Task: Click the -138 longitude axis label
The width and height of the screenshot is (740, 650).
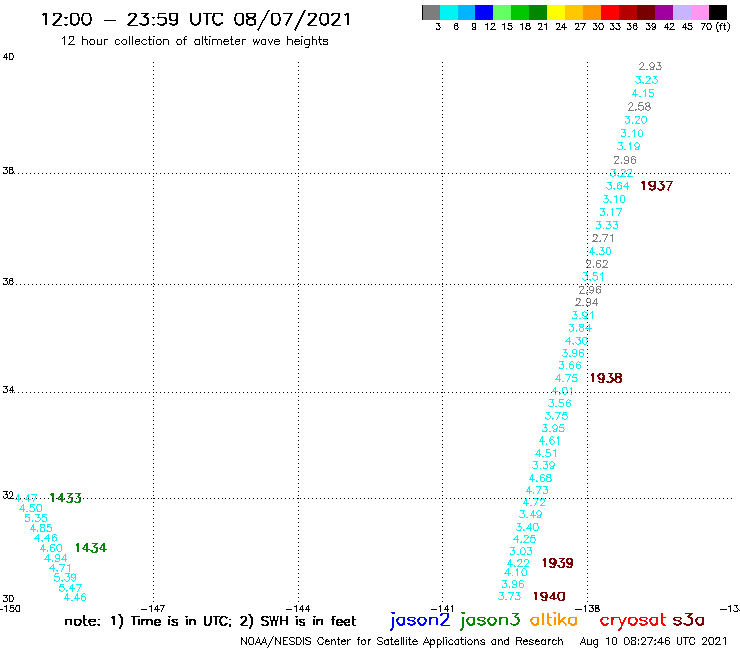Action: [587, 609]
